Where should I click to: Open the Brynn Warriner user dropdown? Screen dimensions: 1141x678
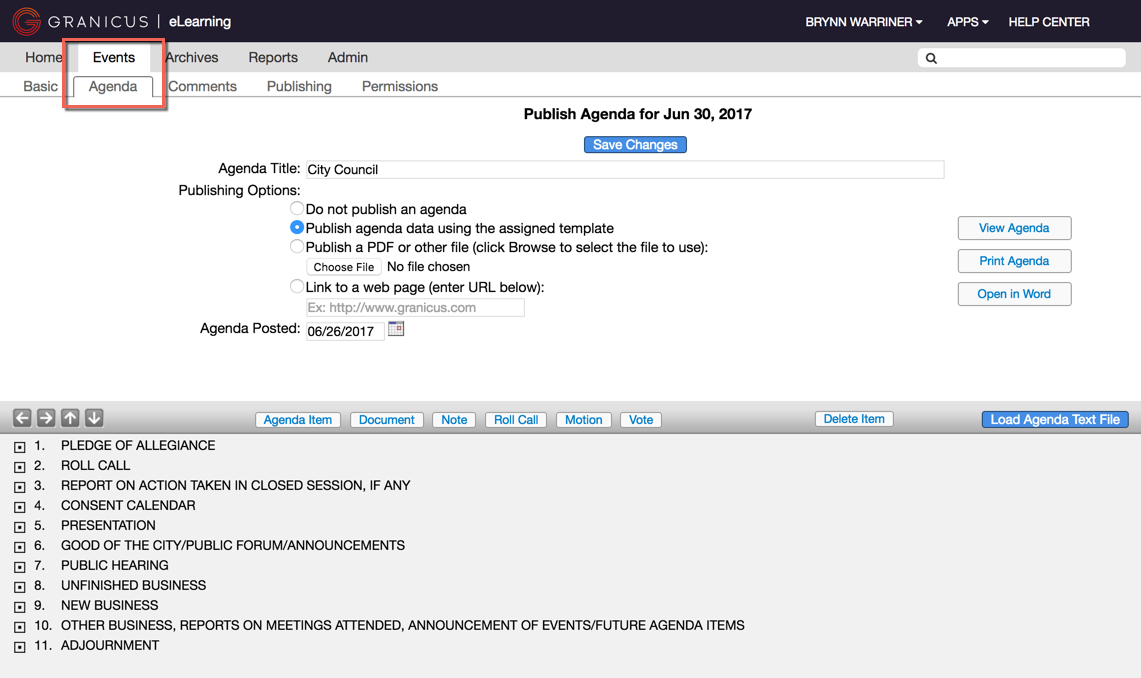coord(863,22)
